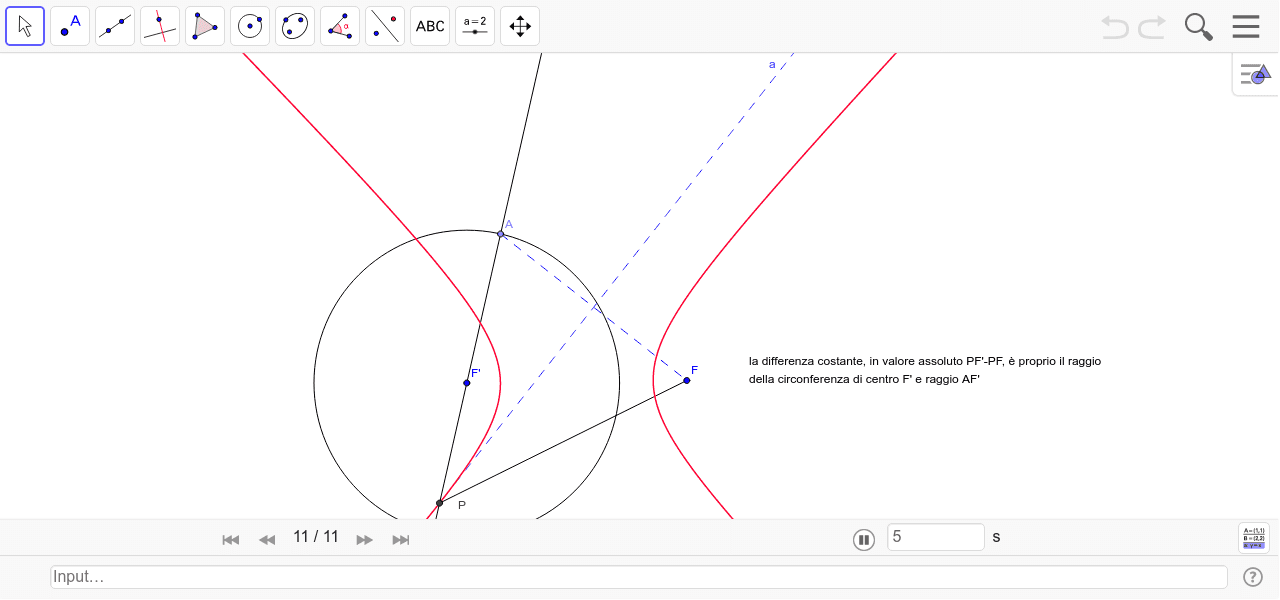Select the Reflect about line tool
This screenshot has height=600, width=1280.
click(385, 26)
